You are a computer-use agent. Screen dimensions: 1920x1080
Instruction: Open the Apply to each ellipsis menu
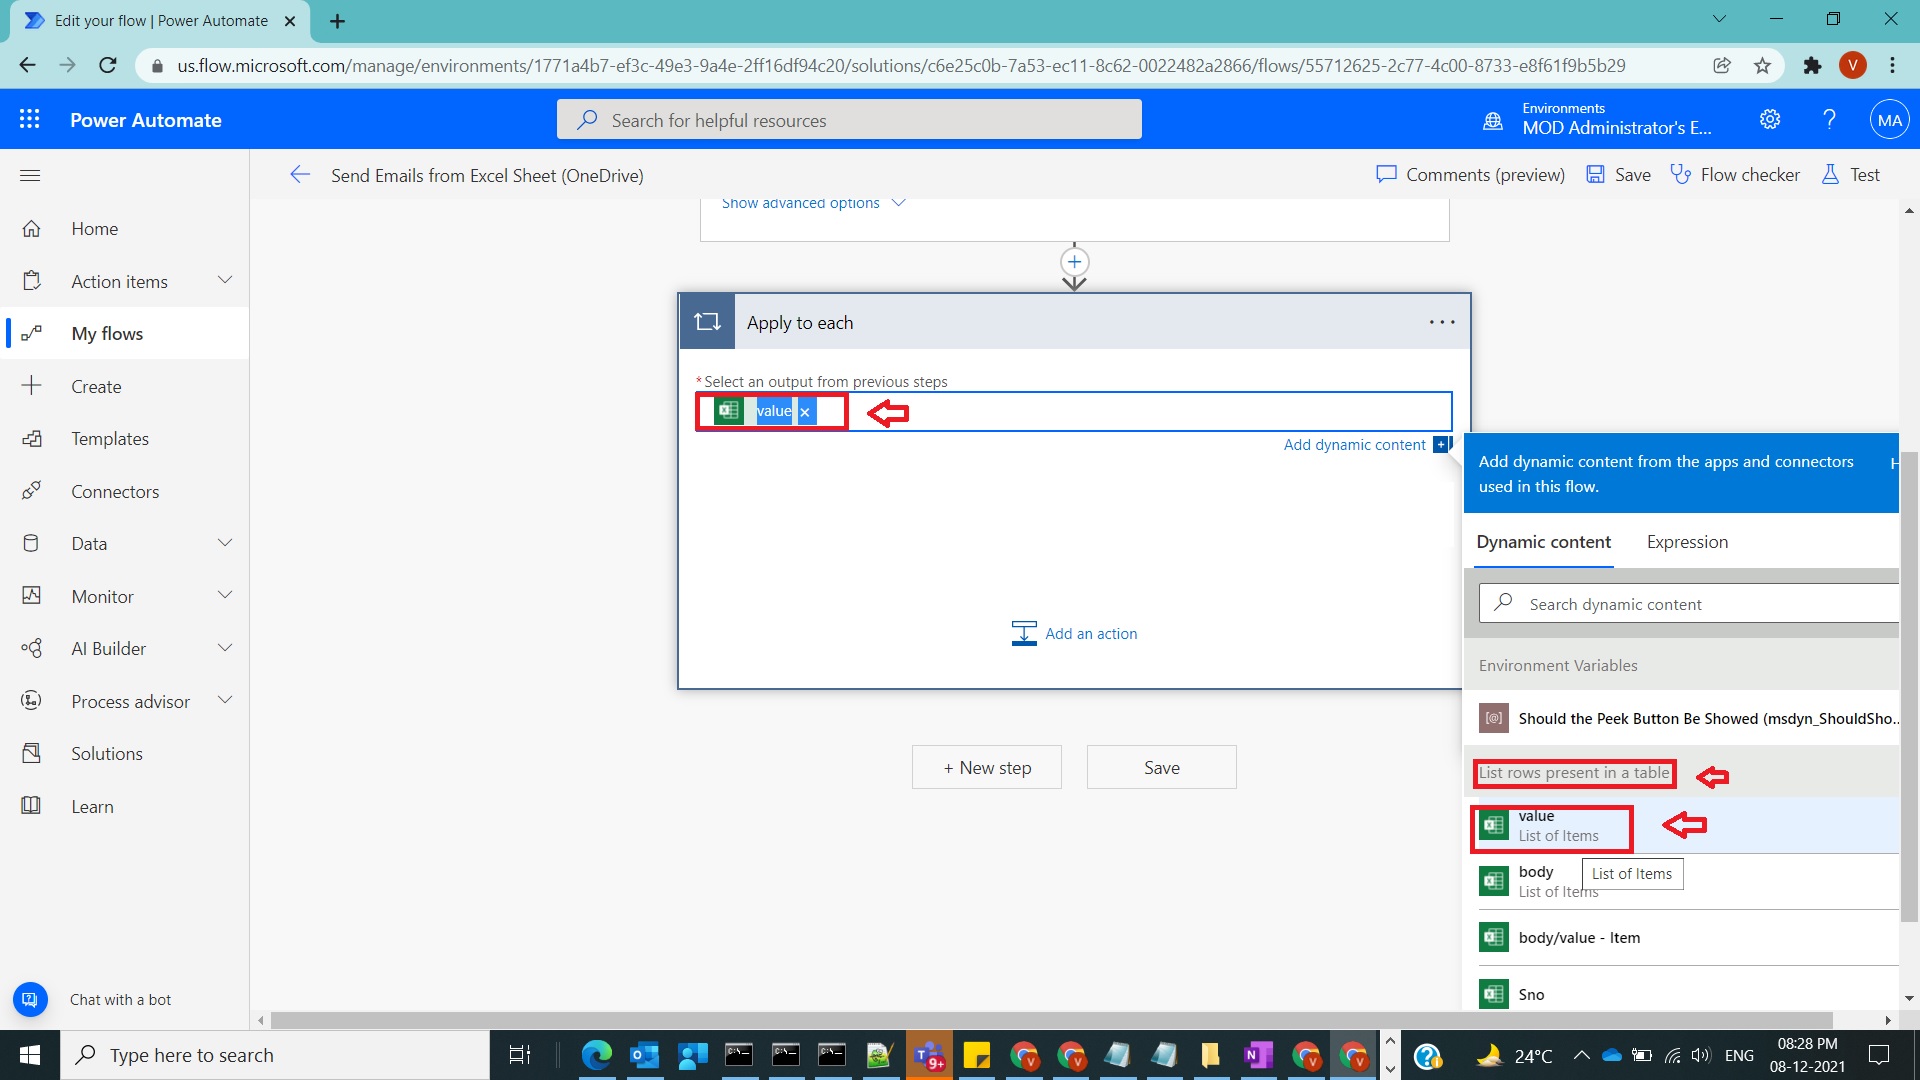point(1441,321)
